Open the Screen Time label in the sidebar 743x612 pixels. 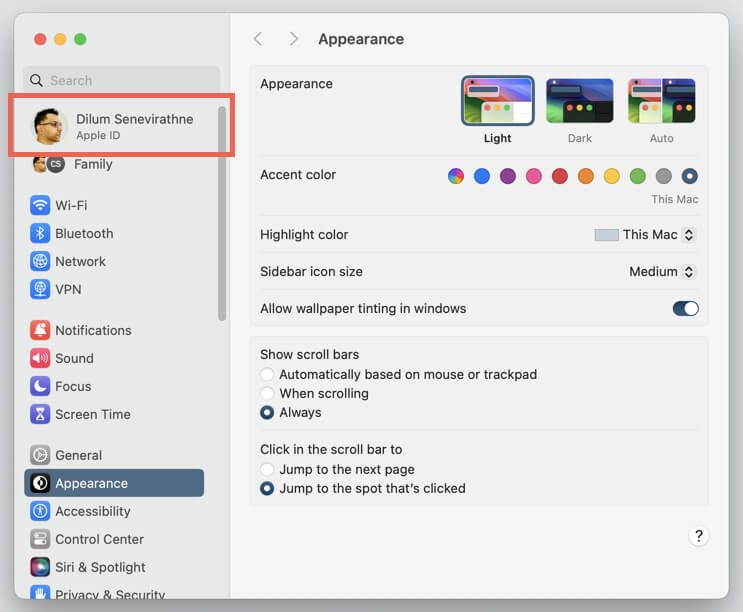coord(93,414)
